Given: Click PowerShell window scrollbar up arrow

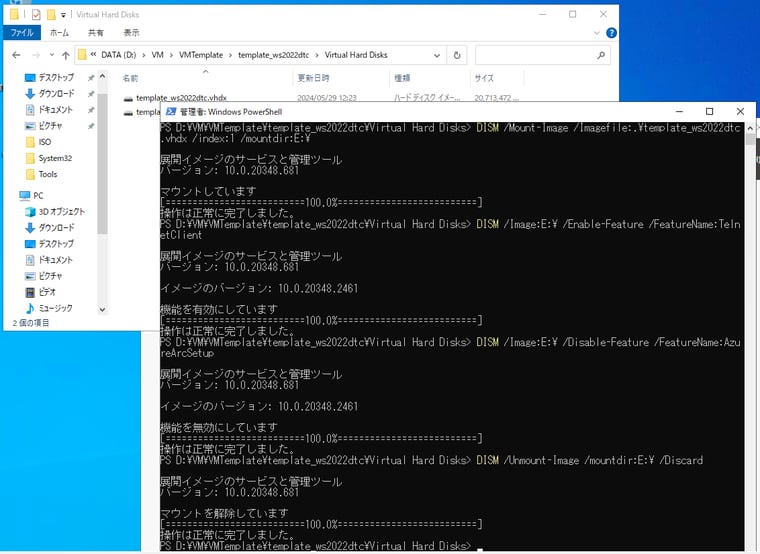Looking at the screenshot, I should tap(750, 128).
